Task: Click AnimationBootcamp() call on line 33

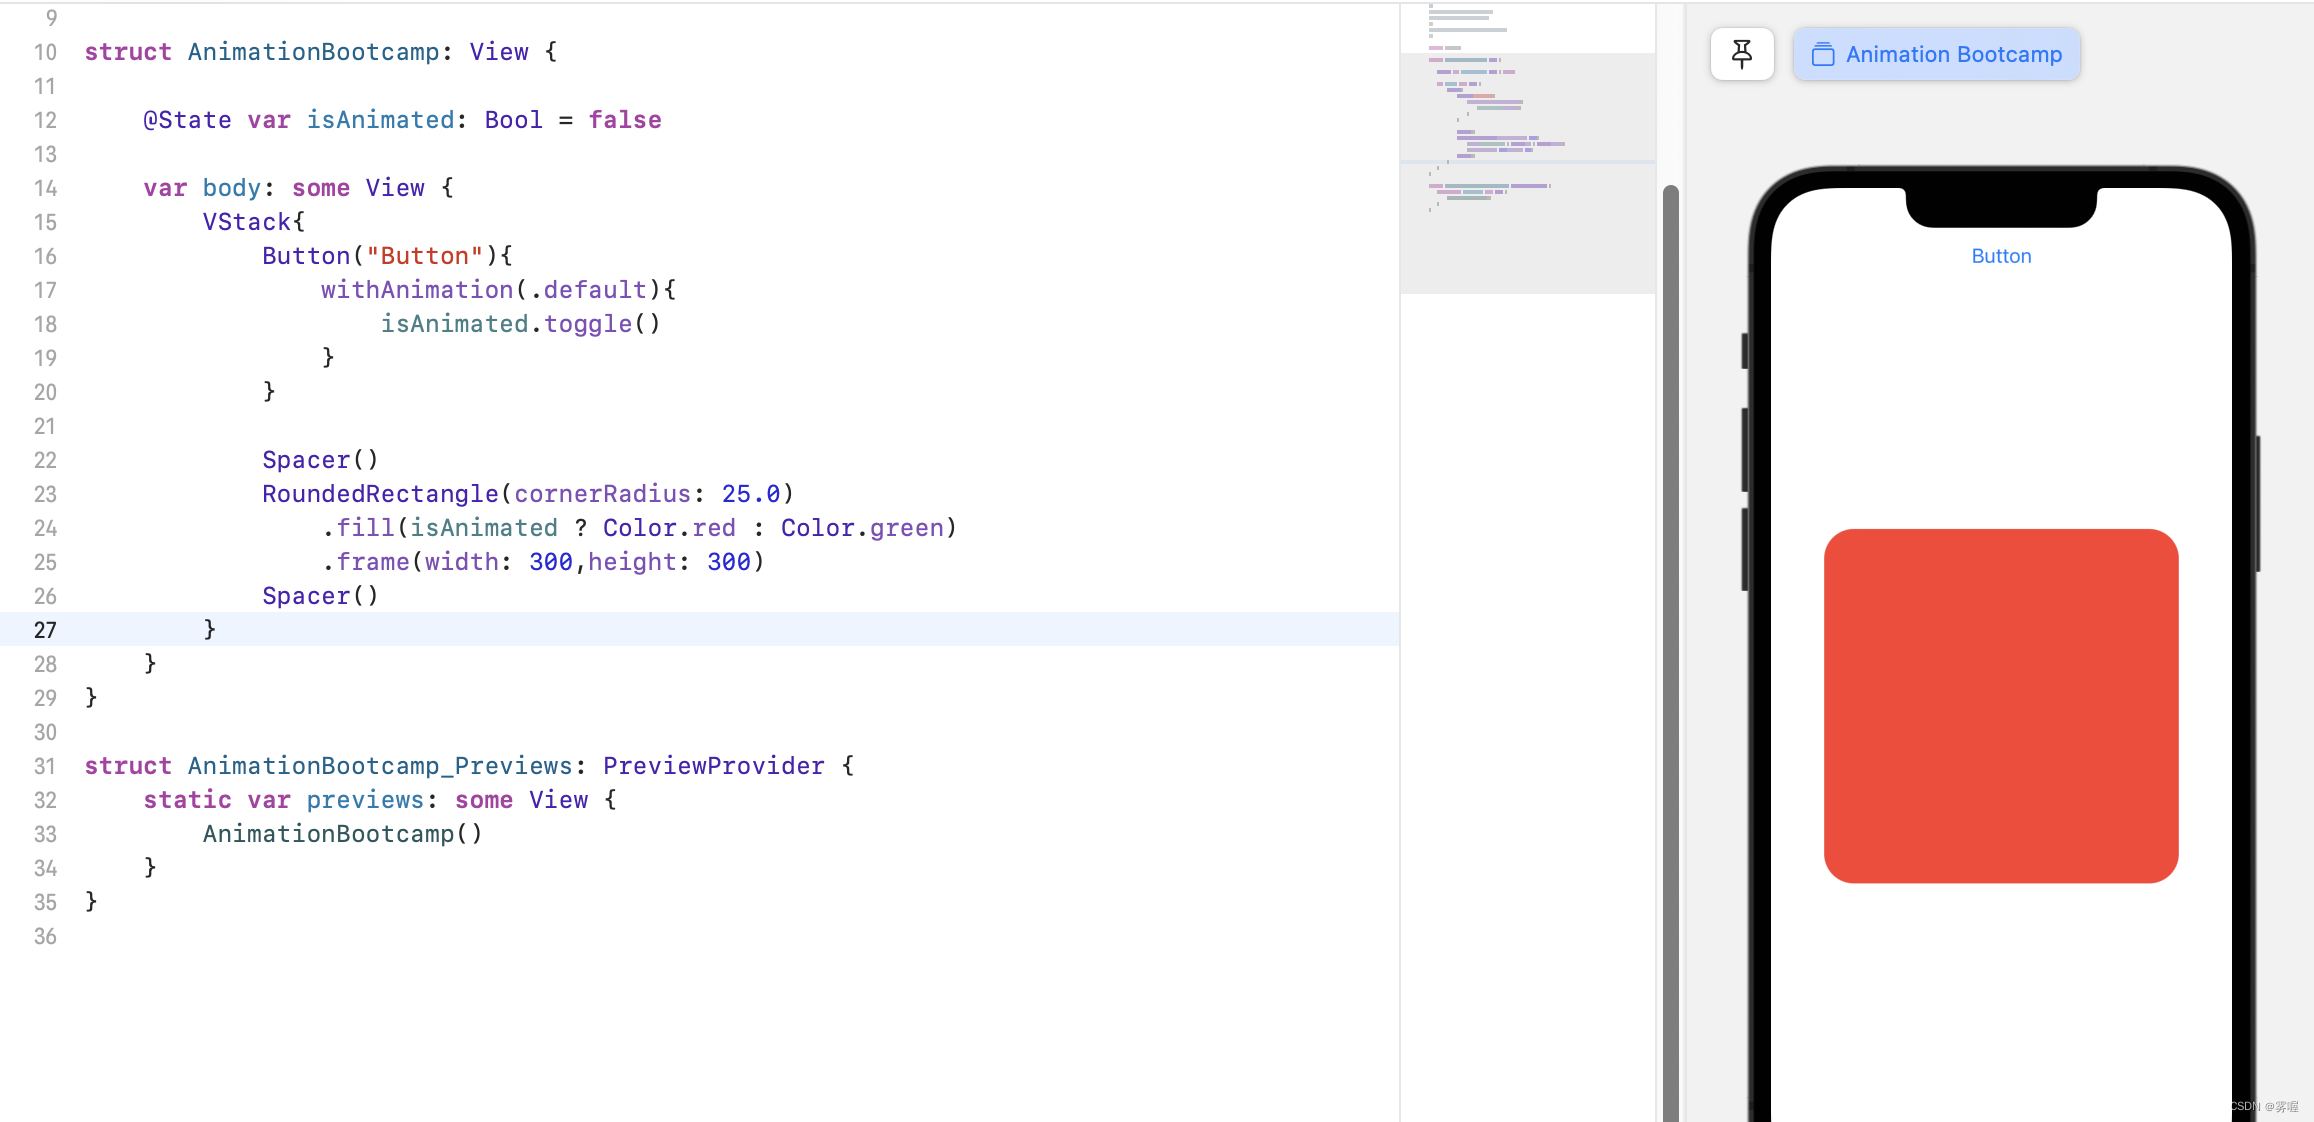Action: (x=341, y=833)
